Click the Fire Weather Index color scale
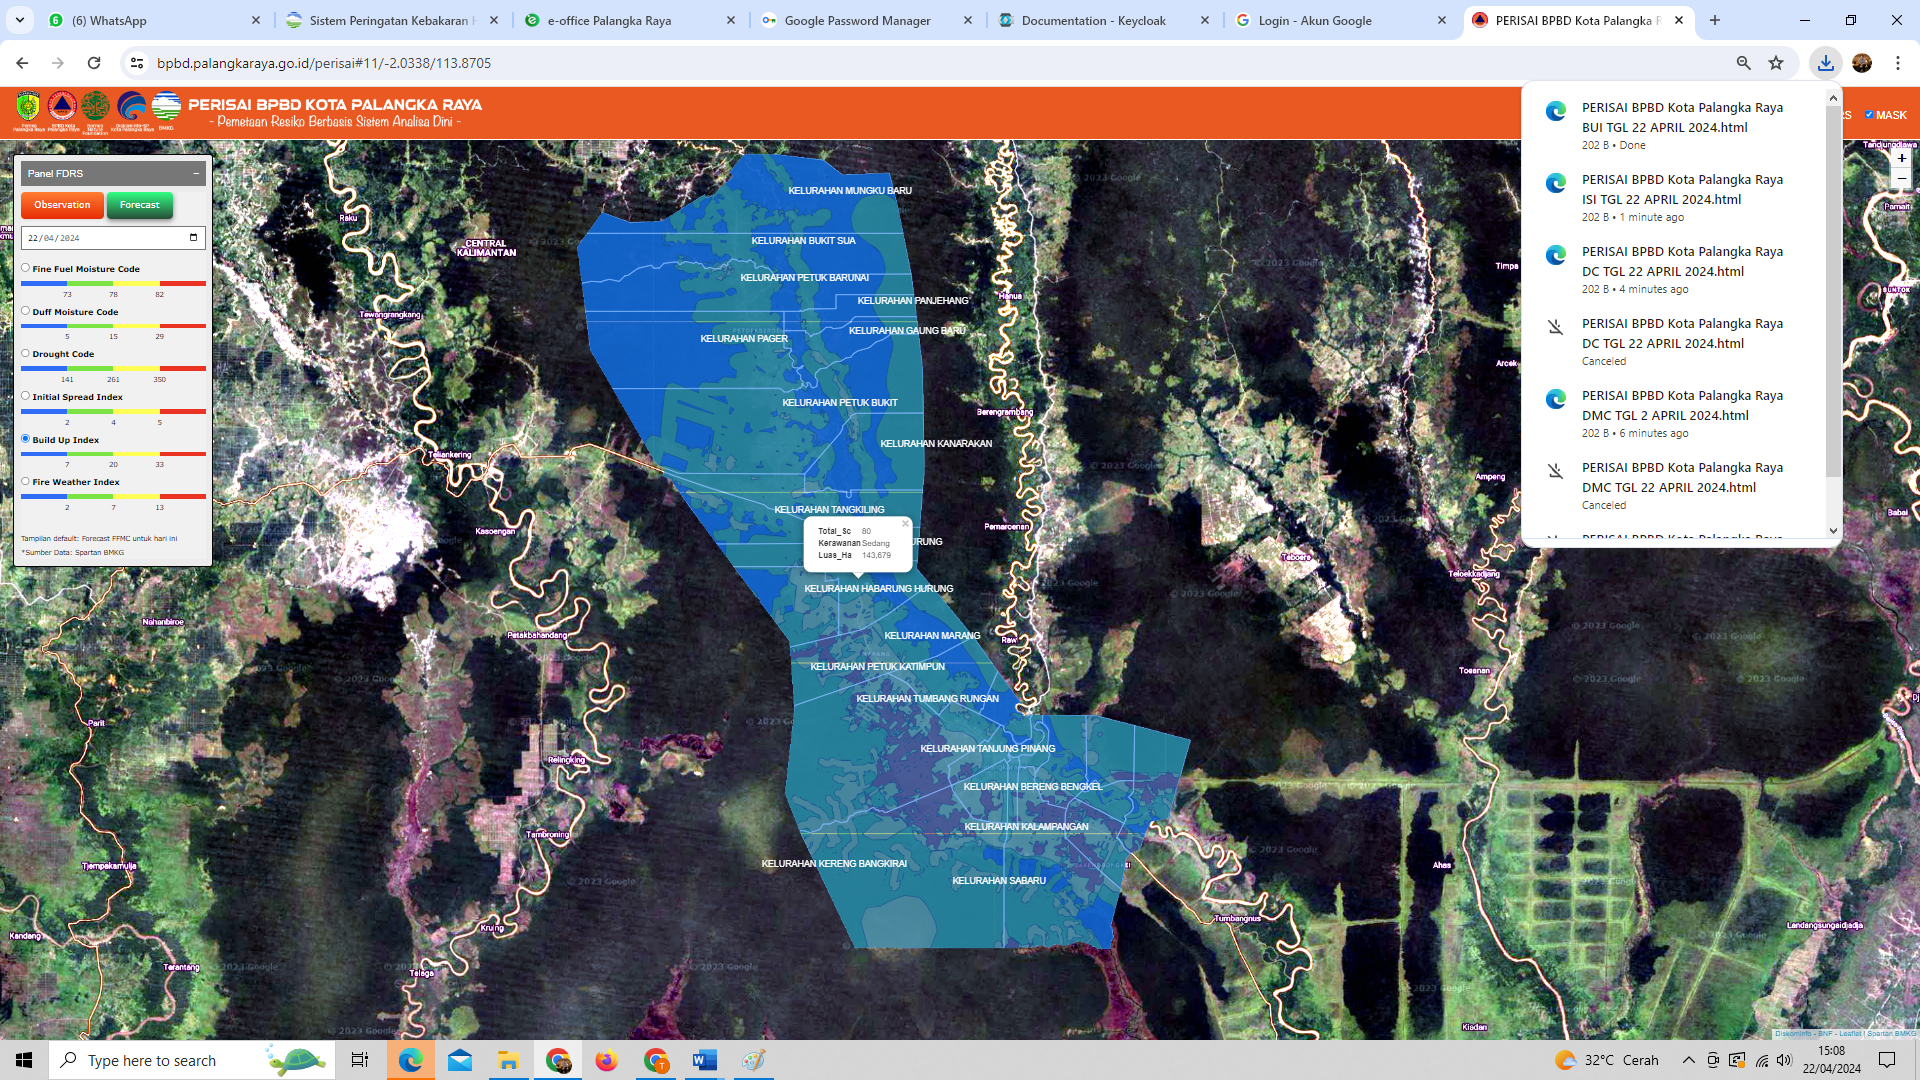Image resolution: width=1920 pixels, height=1080 pixels. pyautogui.click(x=113, y=496)
